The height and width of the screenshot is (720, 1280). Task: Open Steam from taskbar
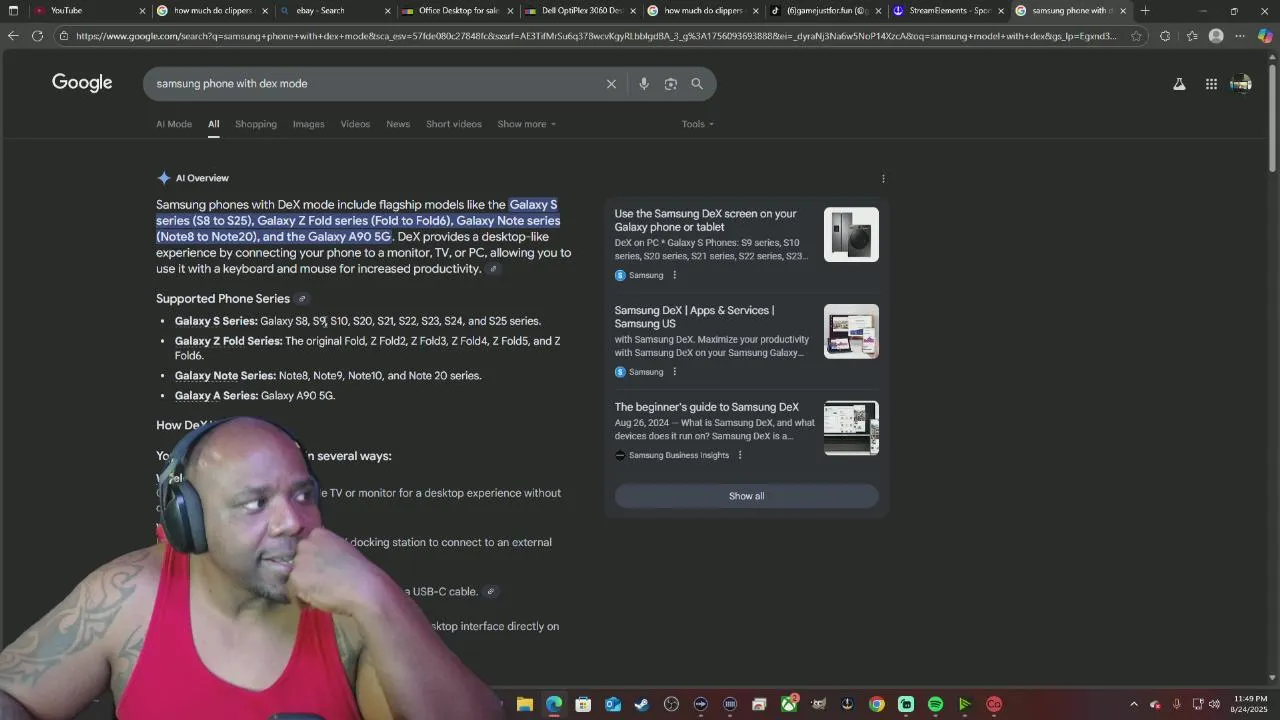tap(642, 704)
